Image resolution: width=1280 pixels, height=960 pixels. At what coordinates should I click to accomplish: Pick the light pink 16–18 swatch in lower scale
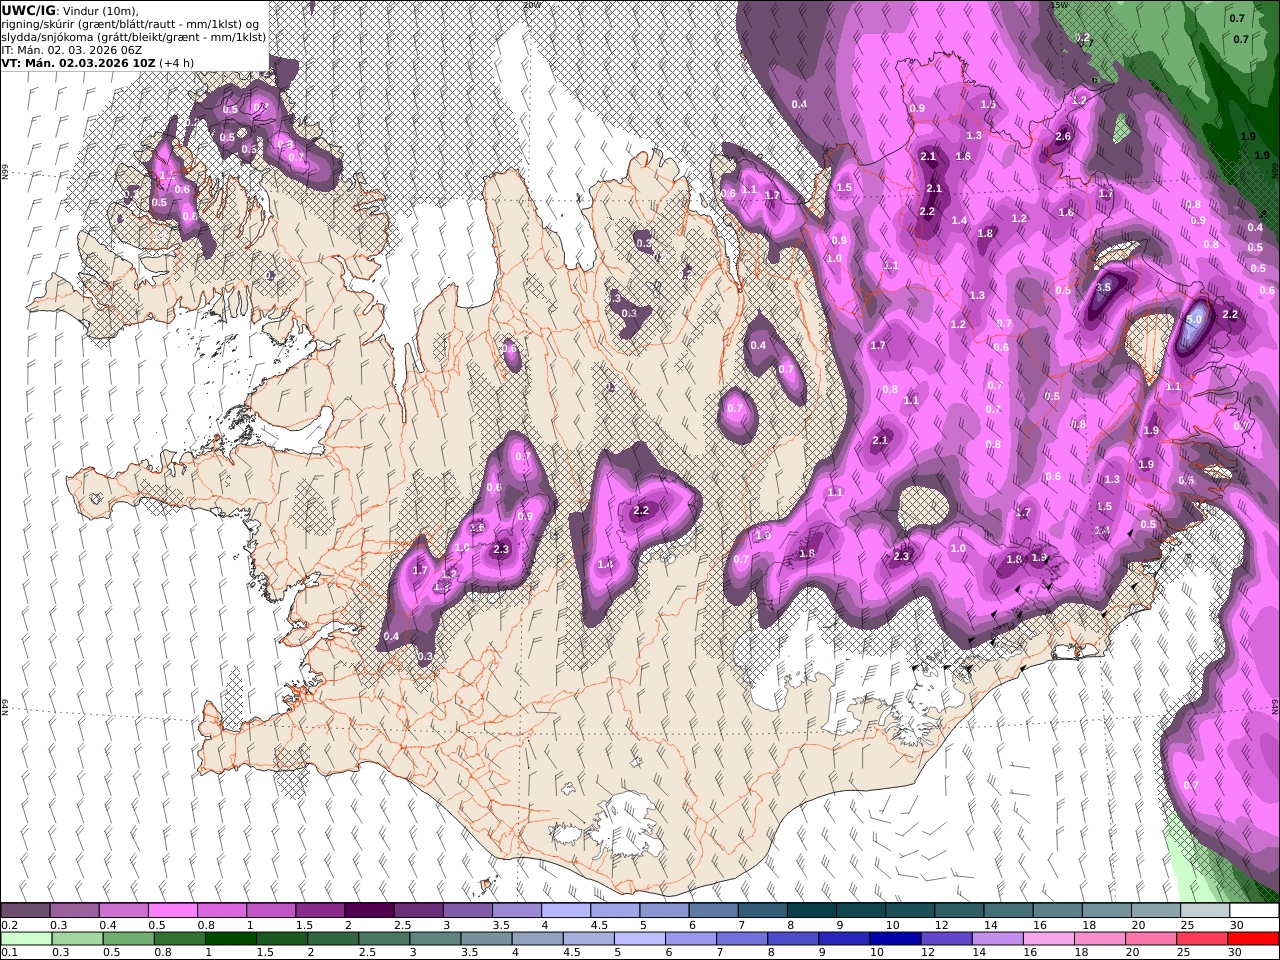coord(1048,939)
